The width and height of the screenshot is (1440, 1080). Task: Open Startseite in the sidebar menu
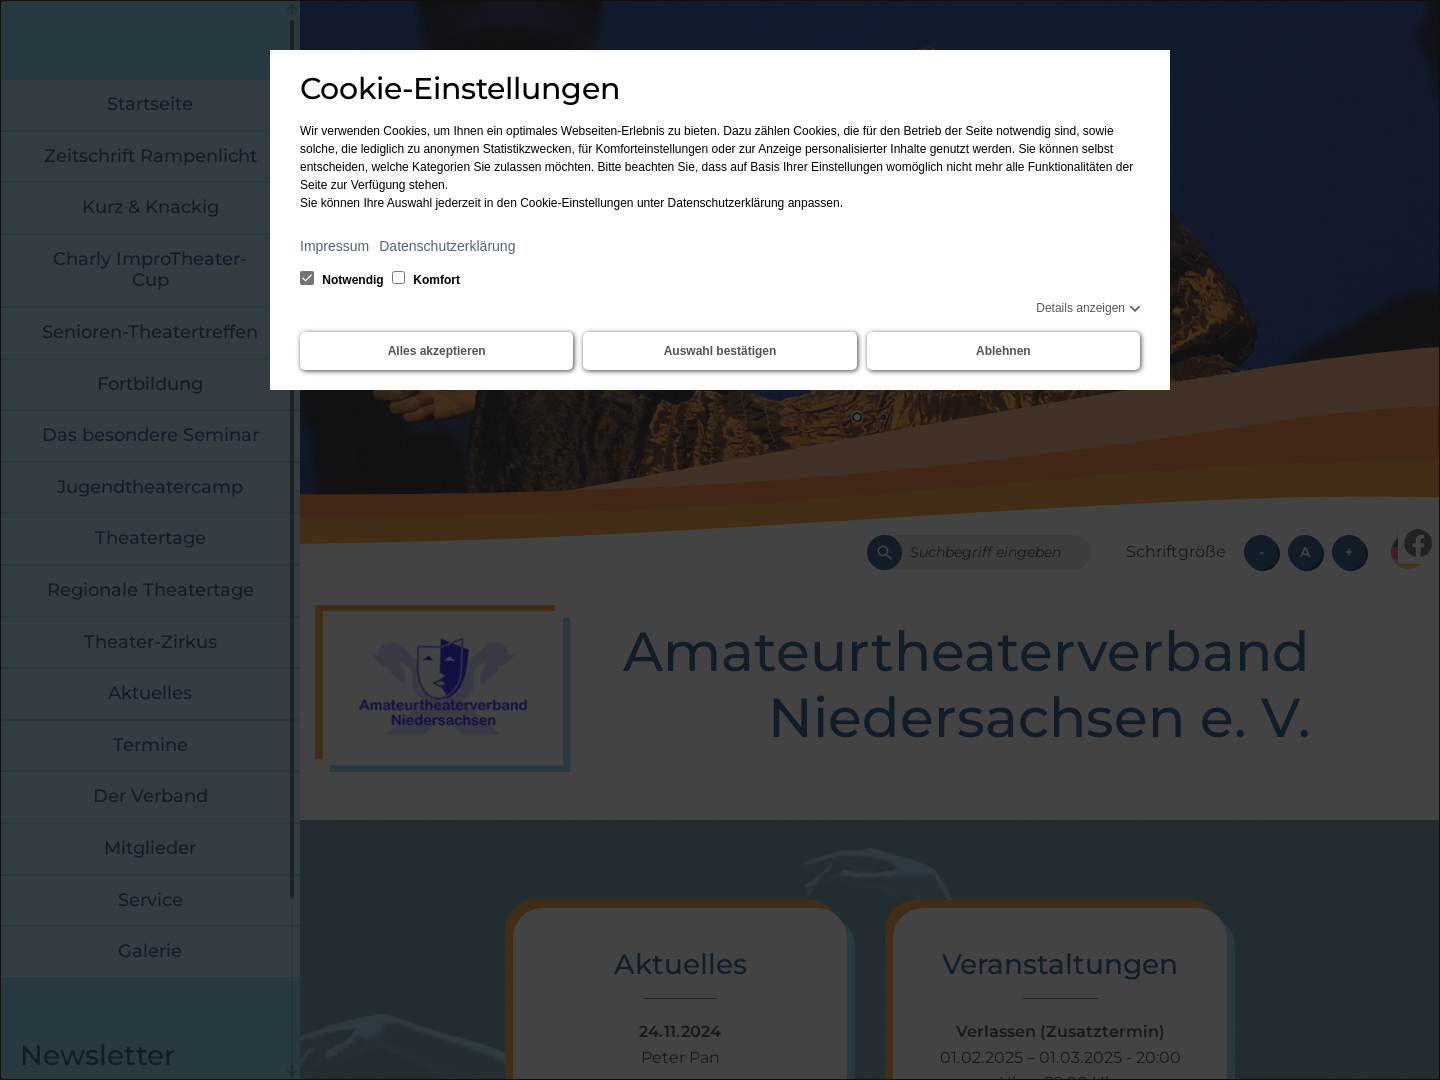[x=150, y=104]
